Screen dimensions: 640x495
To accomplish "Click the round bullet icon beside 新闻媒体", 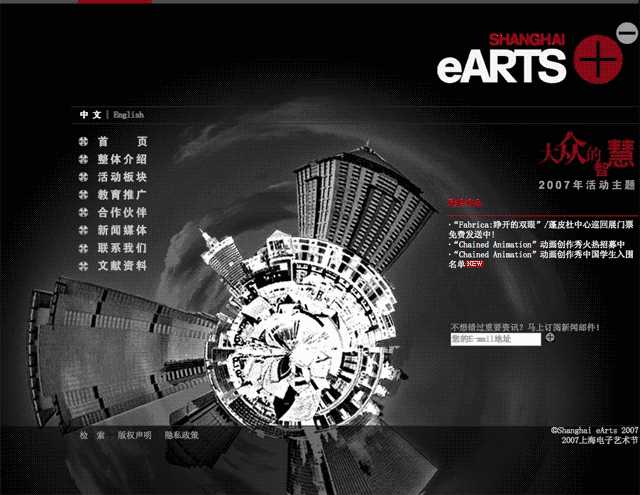I will (83, 230).
